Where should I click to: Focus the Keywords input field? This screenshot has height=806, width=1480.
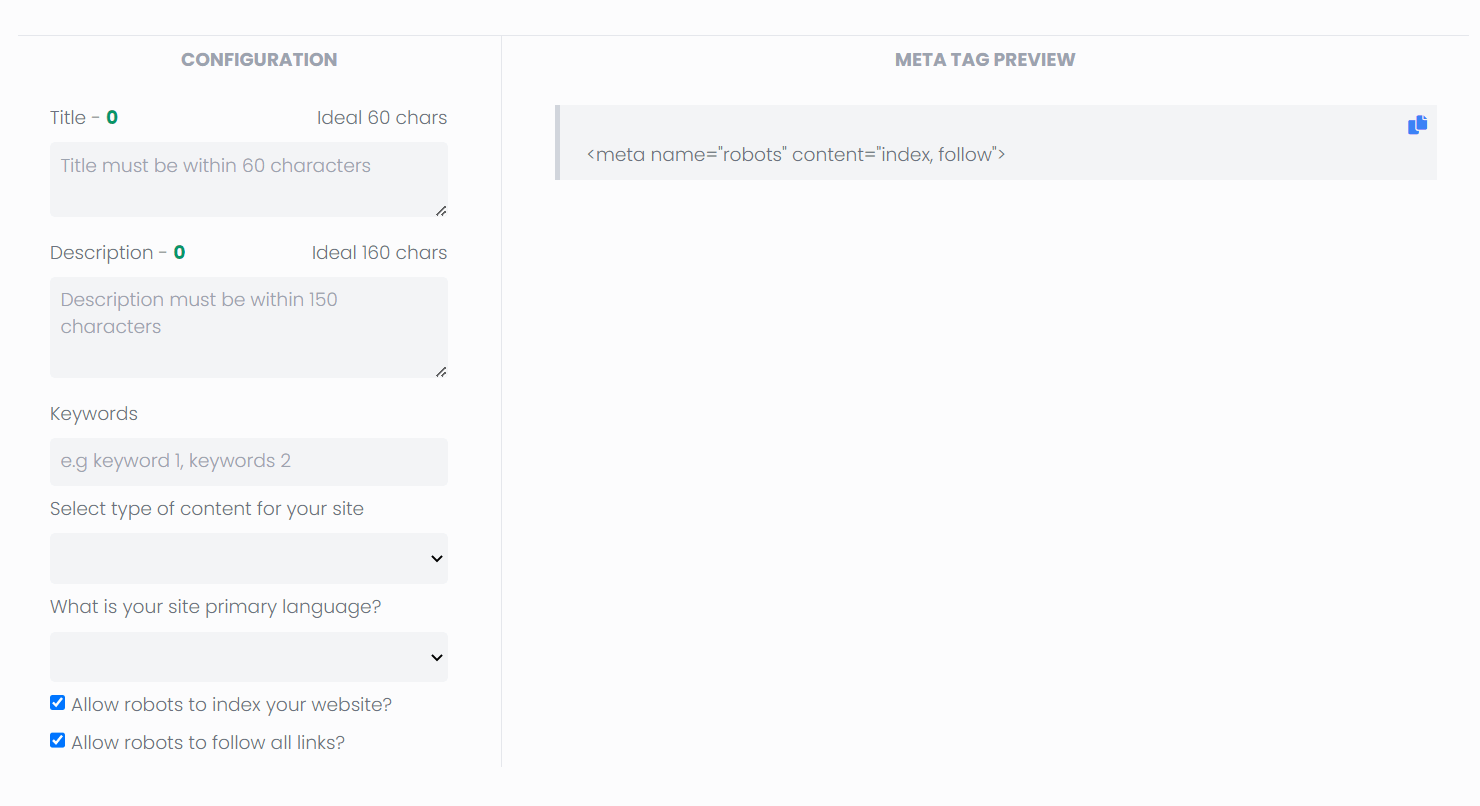coord(248,461)
